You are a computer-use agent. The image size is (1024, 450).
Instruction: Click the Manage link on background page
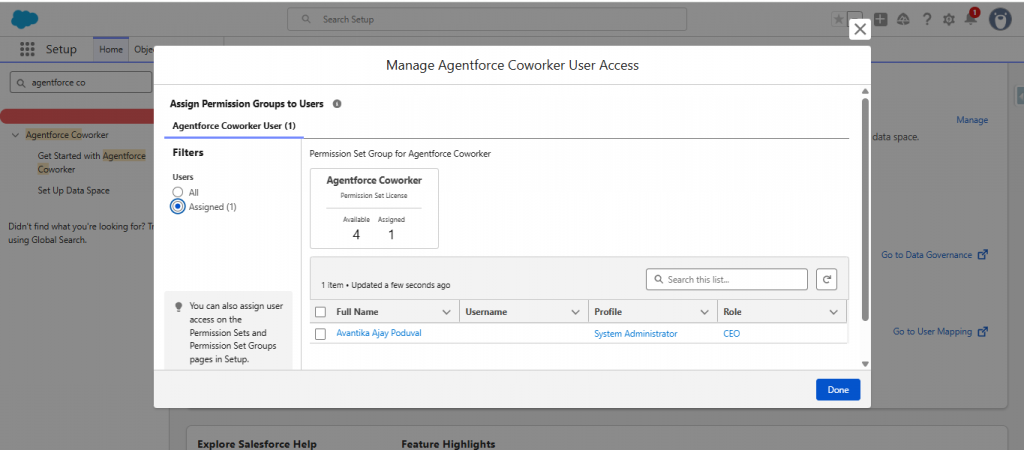(x=972, y=120)
